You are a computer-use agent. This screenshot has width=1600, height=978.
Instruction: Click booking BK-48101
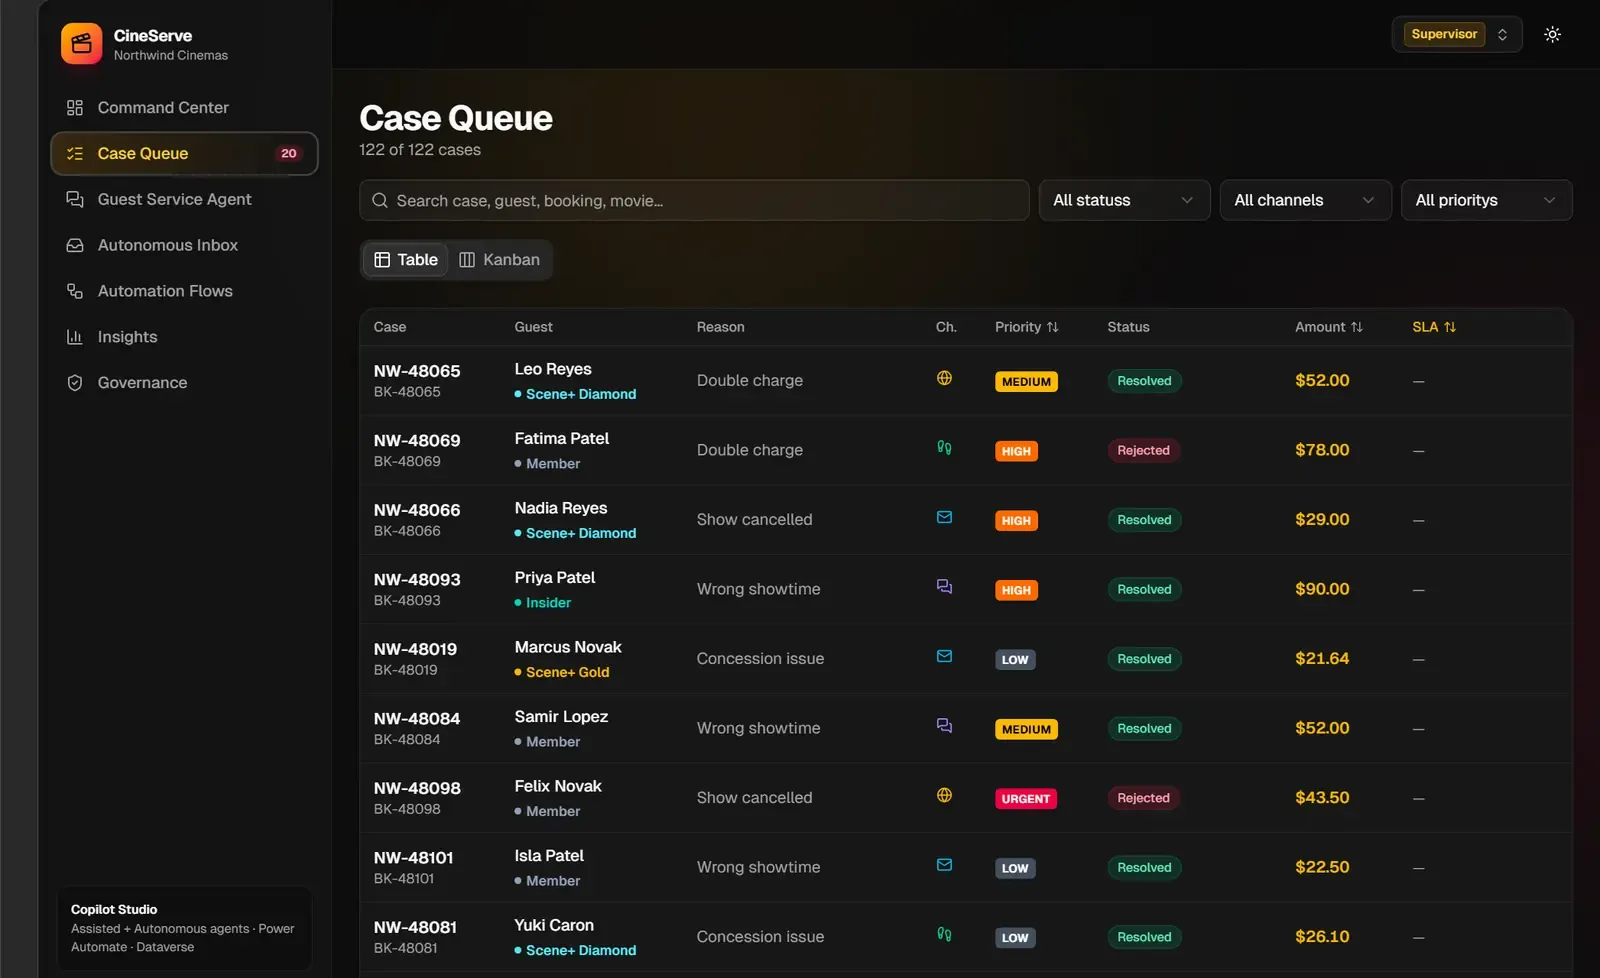(x=404, y=879)
